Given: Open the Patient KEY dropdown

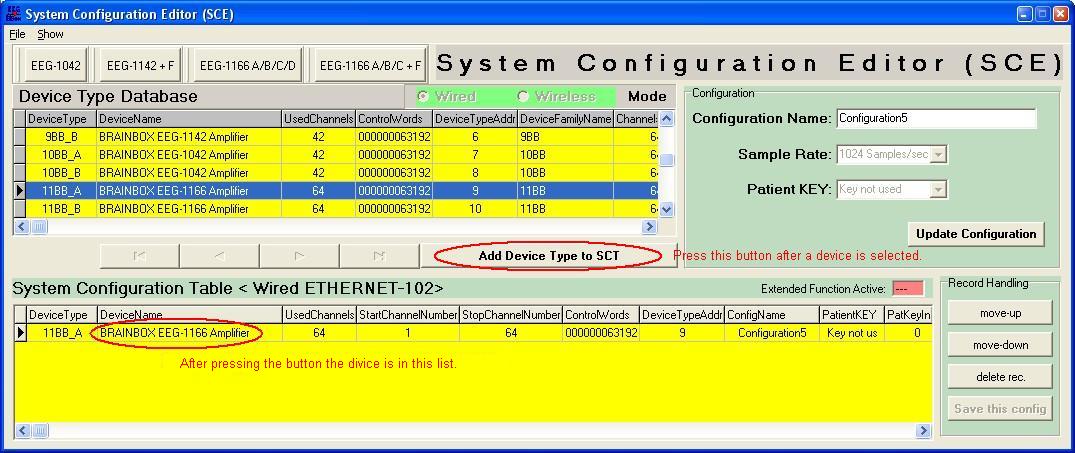Looking at the screenshot, I should pos(939,190).
